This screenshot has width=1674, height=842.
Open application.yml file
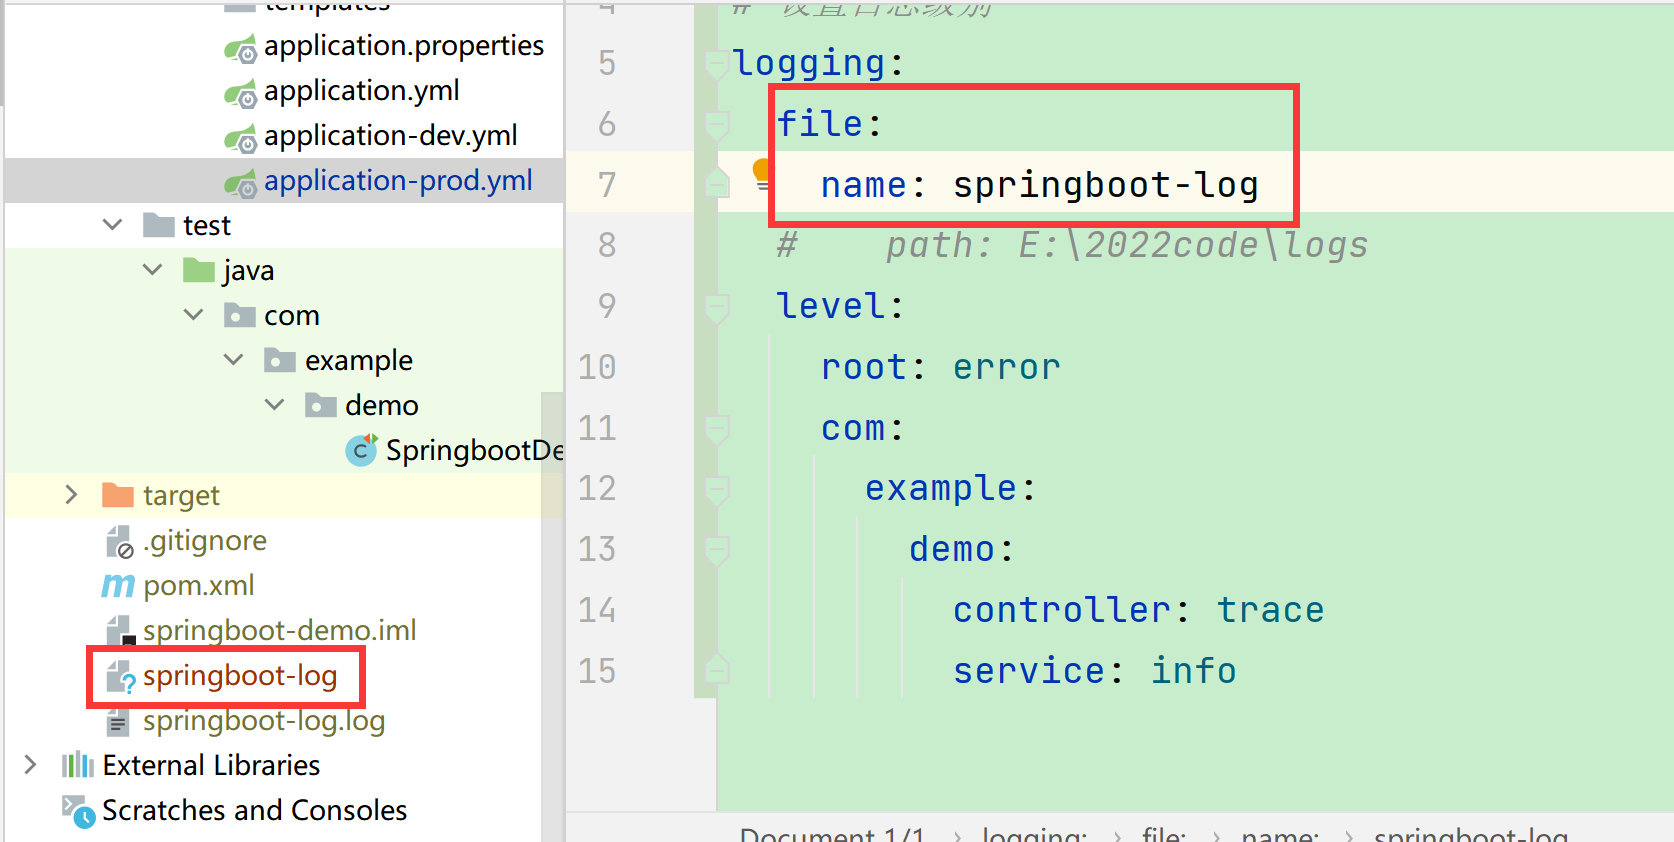362,91
